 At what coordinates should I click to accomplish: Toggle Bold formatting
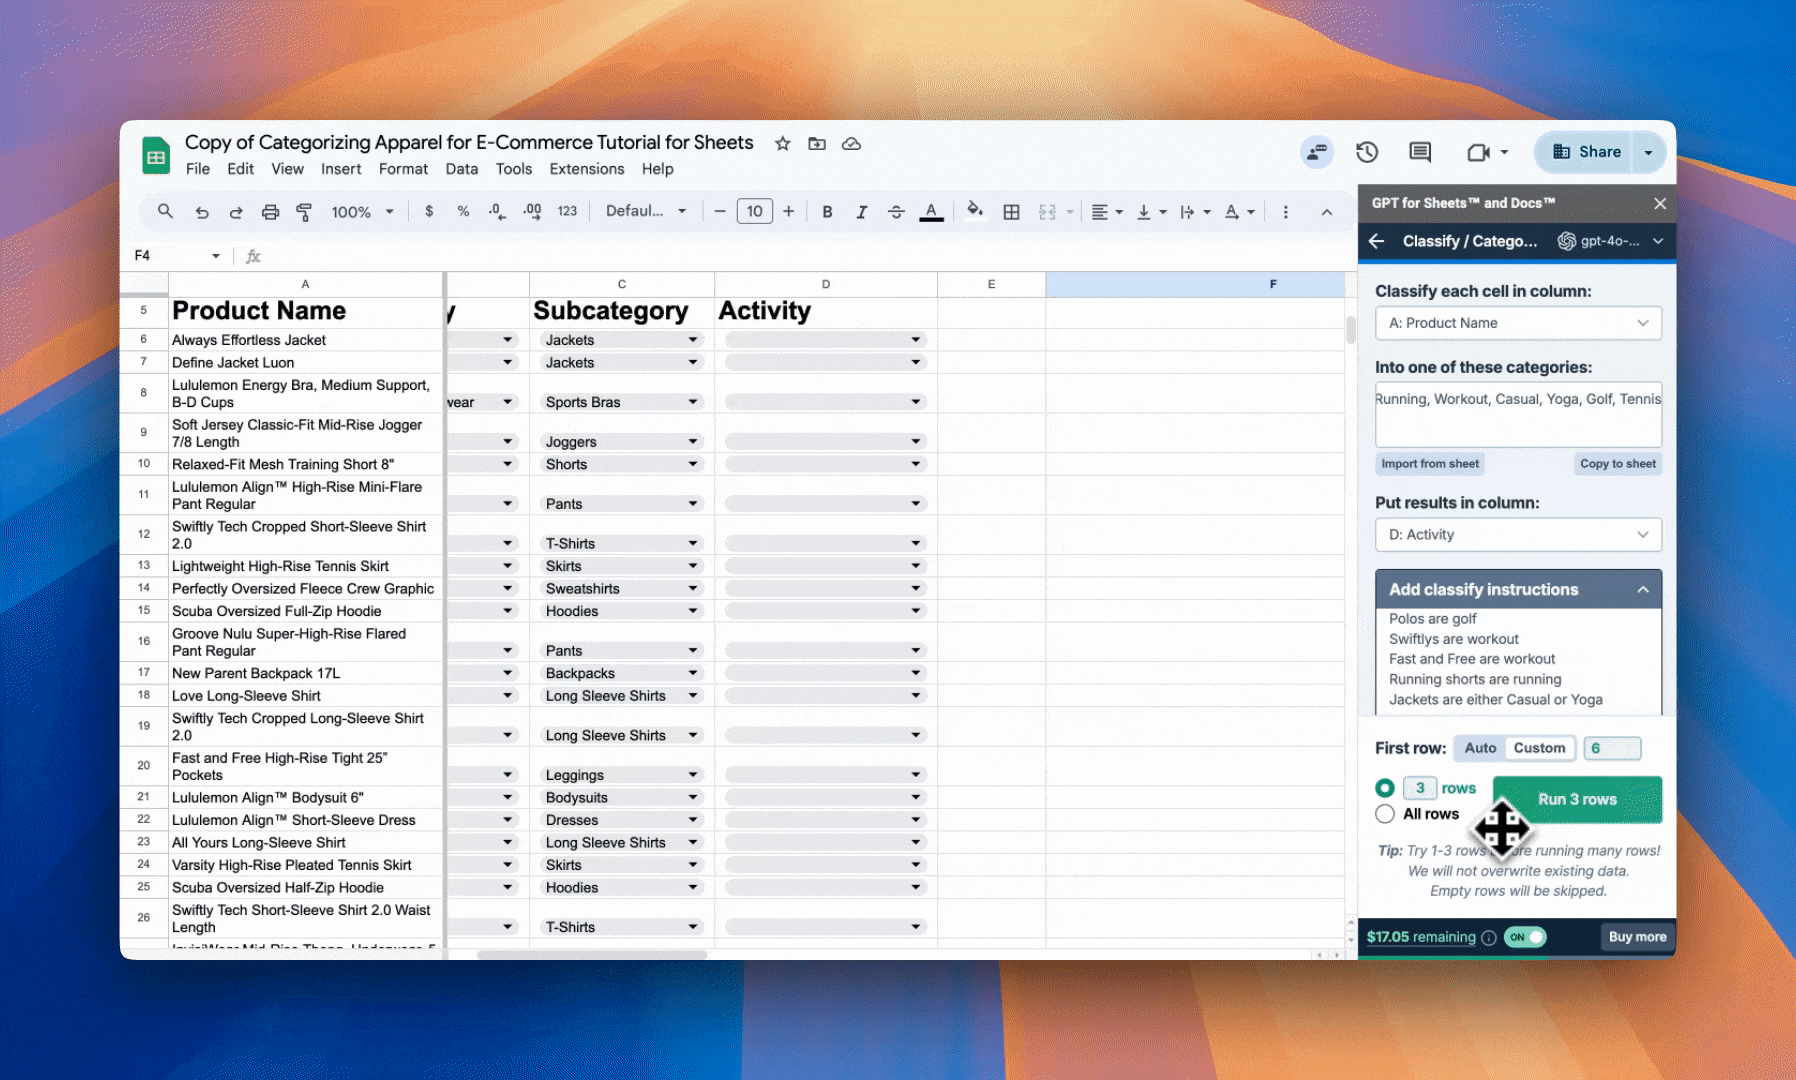pyautogui.click(x=827, y=212)
